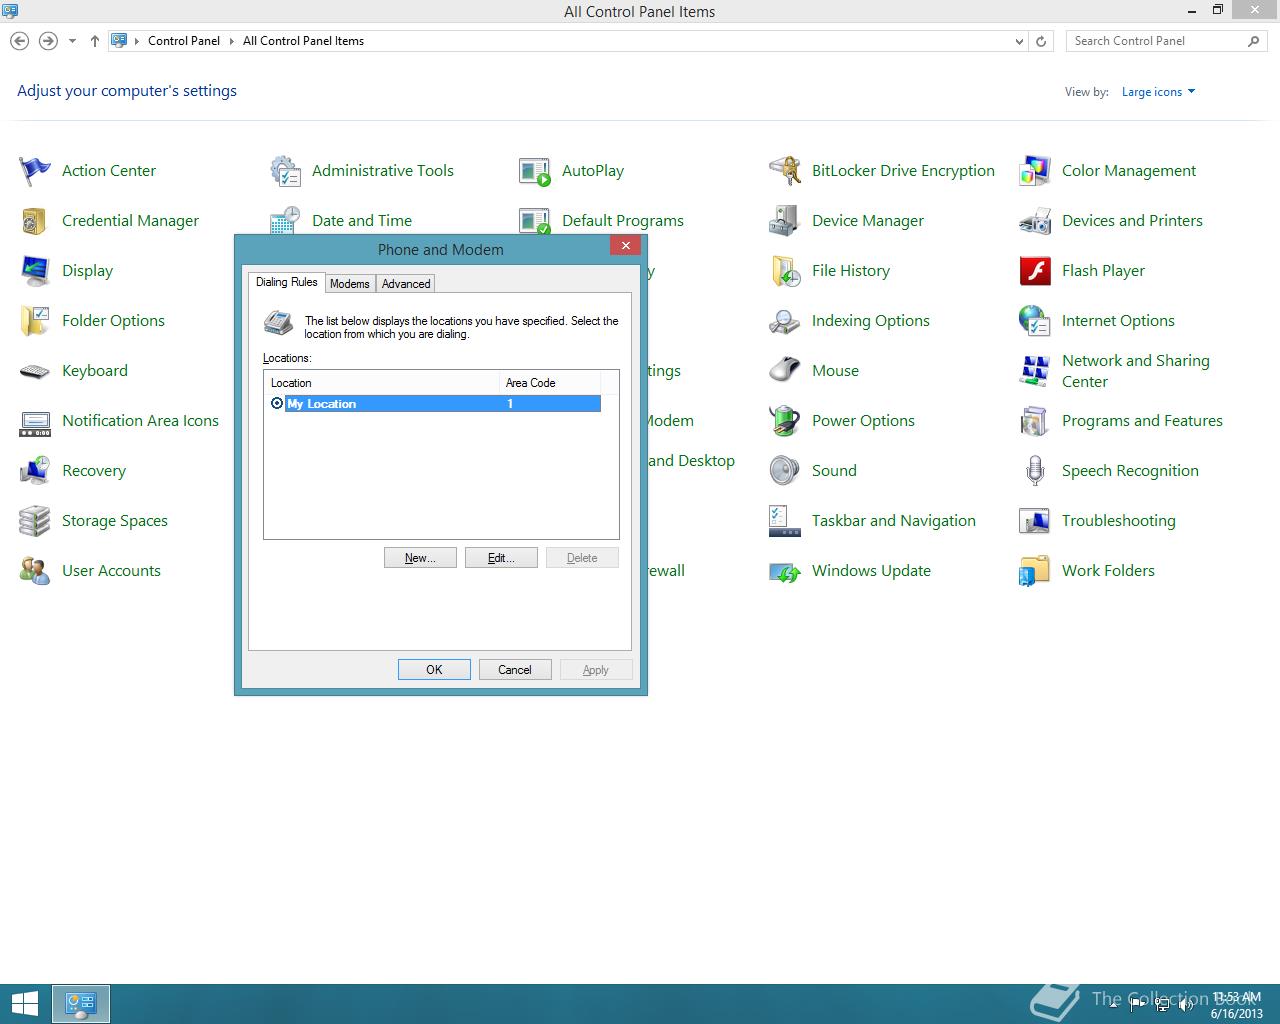The height and width of the screenshot is (1024, 1280).
Task: Open the Work Folders icon
Action: [1035, 571]
